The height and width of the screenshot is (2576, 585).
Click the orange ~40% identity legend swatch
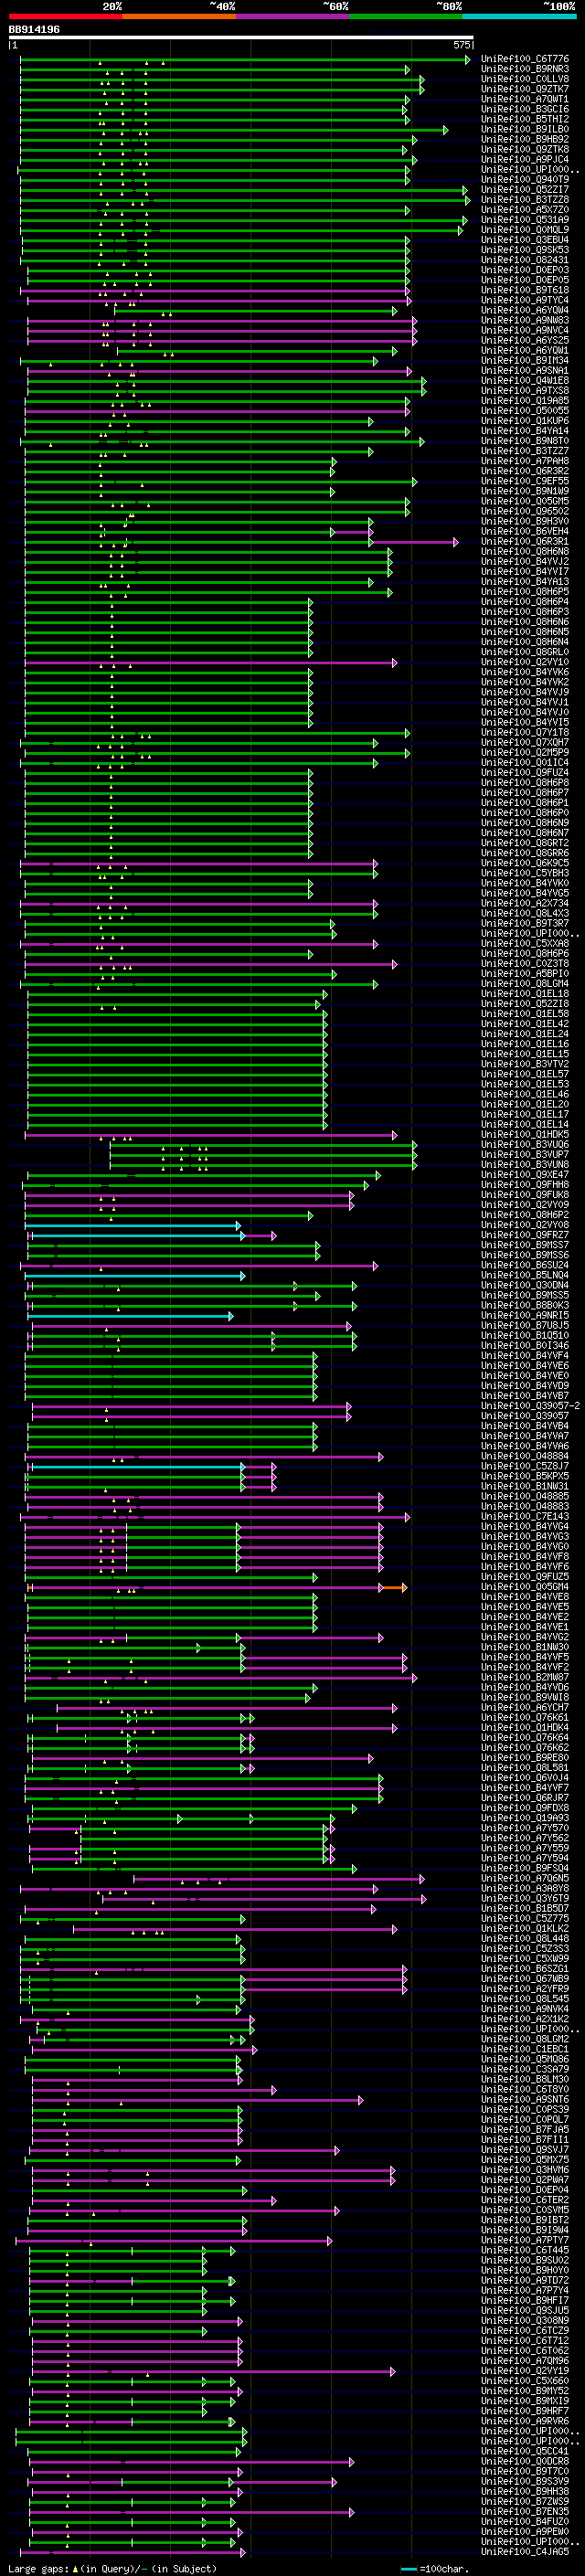coord(179,16)
